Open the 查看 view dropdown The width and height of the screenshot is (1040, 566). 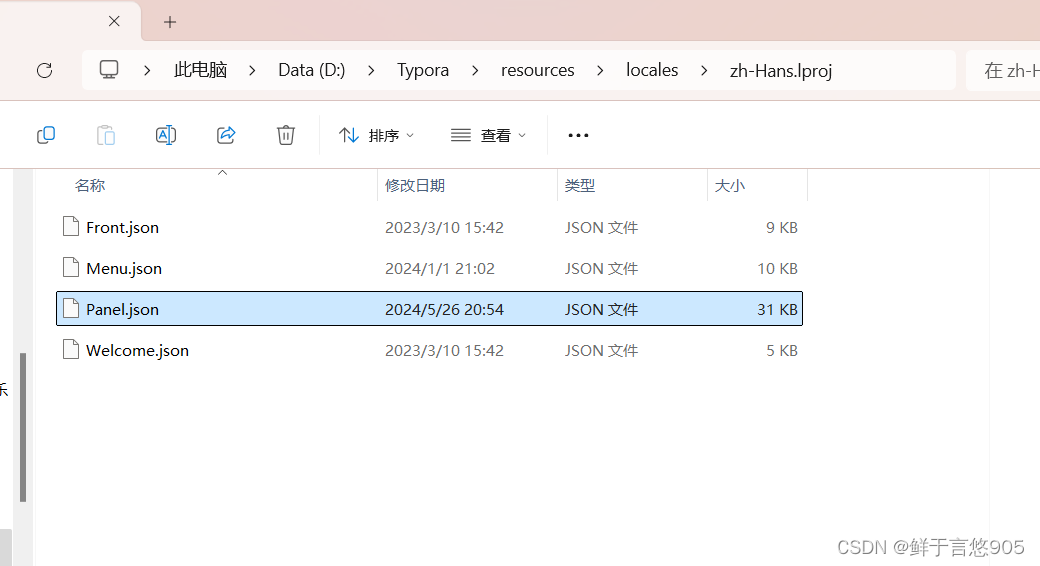(488, 135)
